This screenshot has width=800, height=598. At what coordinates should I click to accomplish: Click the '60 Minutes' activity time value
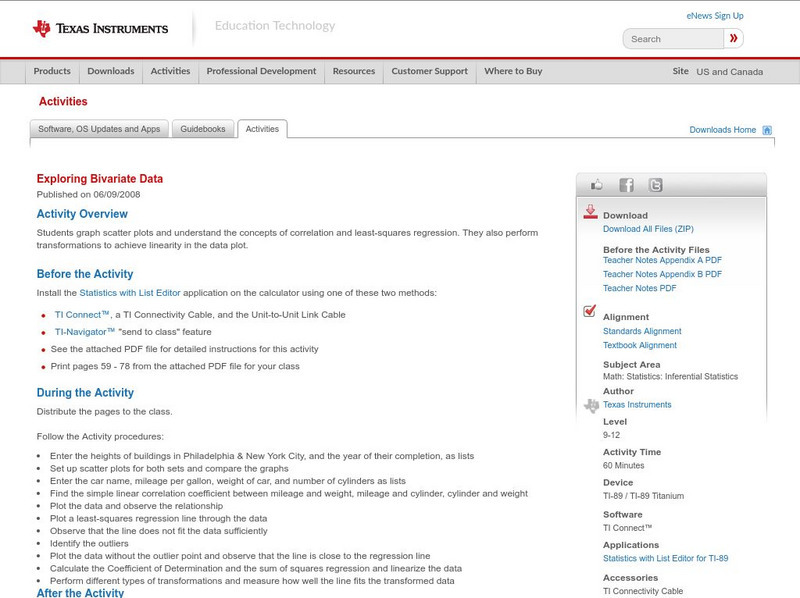(x=623, y=466)
